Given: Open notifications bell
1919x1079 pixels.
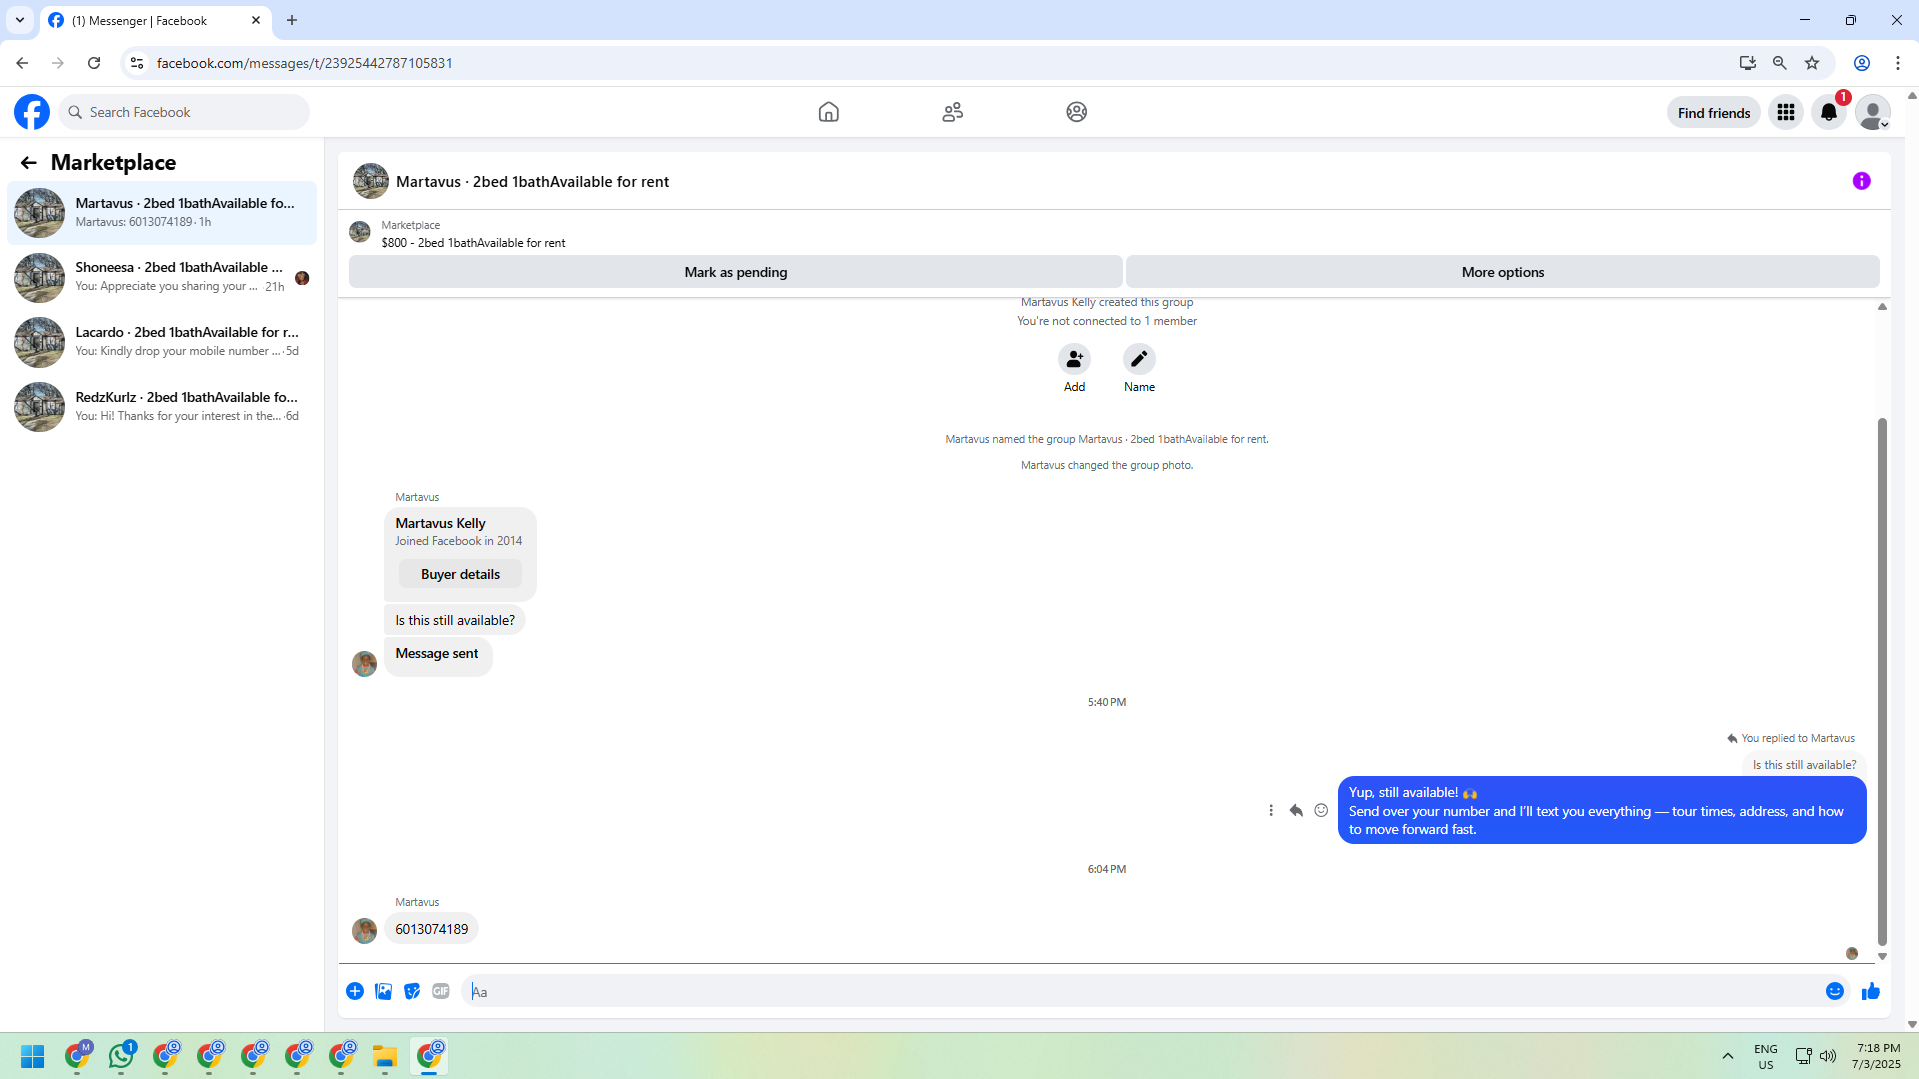Looking at the screenshot, I should 1829,112.
